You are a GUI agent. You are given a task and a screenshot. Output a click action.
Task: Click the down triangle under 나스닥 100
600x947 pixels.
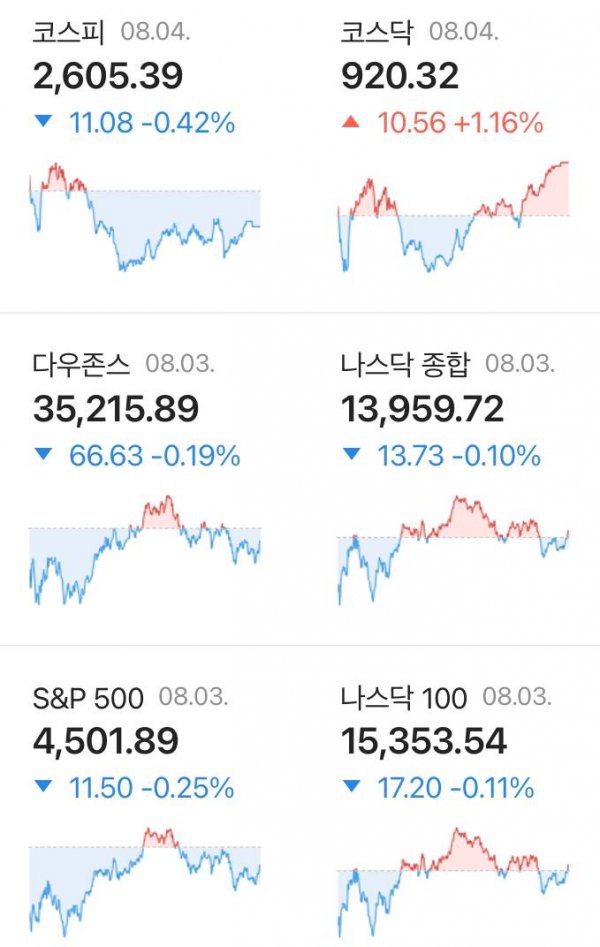[x=351, y=786]
